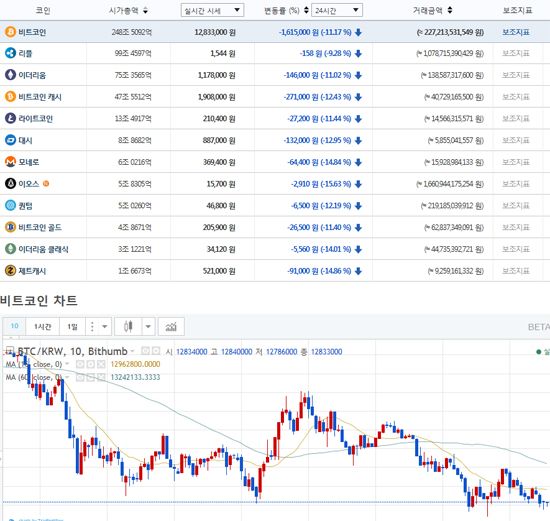Switch chart to 1일 interval

point(72,327)
